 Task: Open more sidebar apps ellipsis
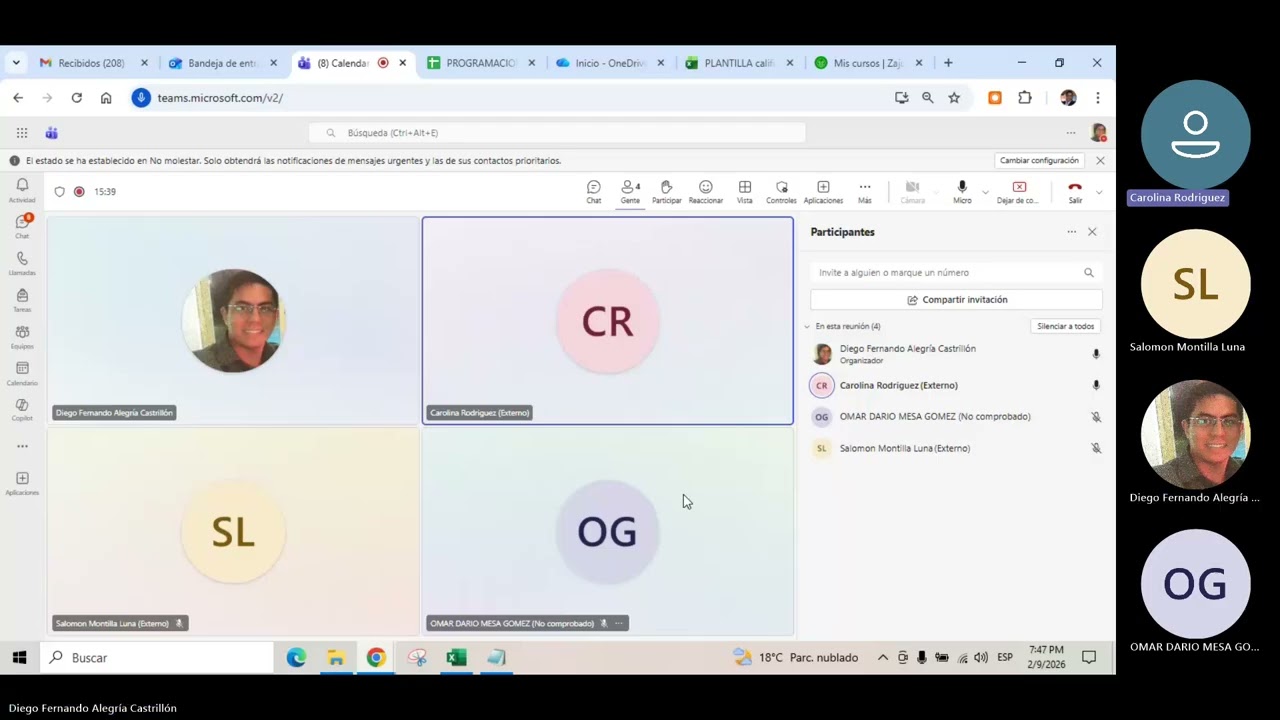[22, 446]
